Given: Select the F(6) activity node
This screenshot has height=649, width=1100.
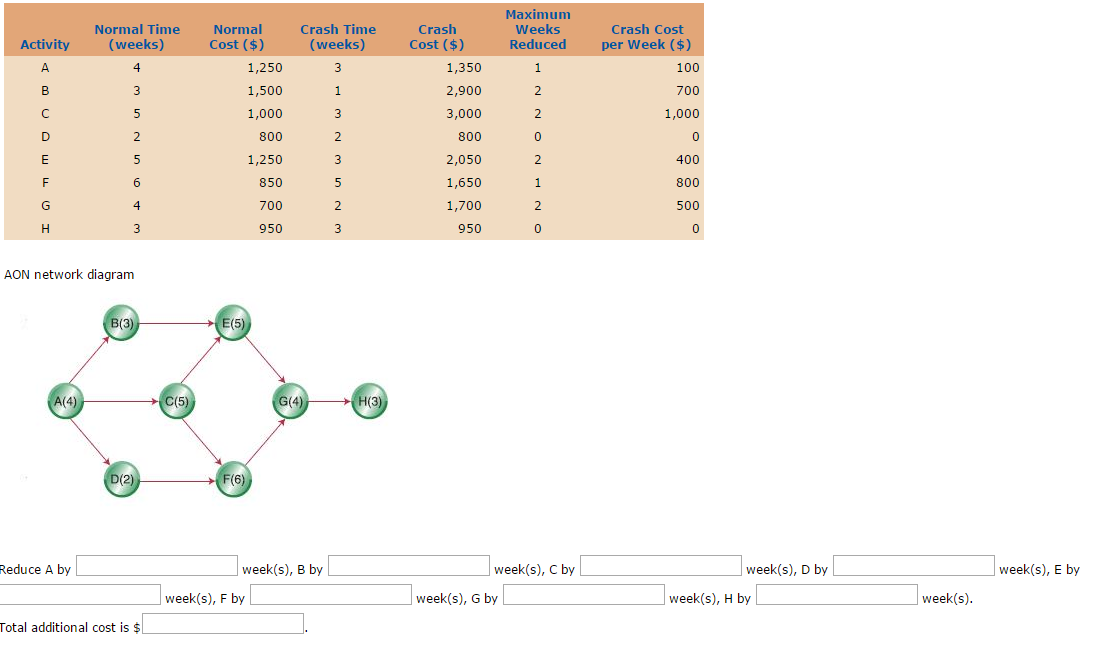Looking at the screenshot, I should (x=233, y=479).
